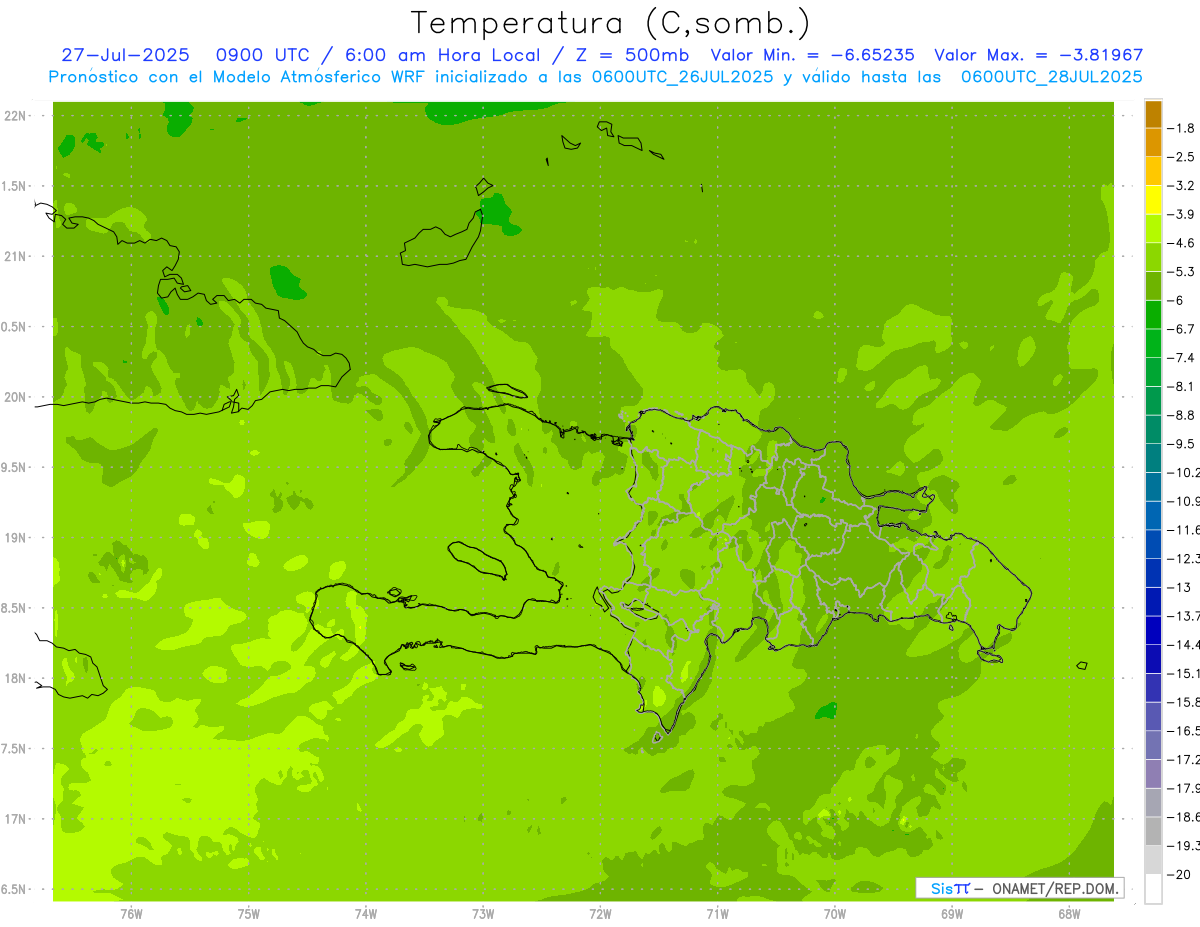Screen dimensions: 1200x927
Task: Click the '-1.8' colorbar value
Action: 1181,128
